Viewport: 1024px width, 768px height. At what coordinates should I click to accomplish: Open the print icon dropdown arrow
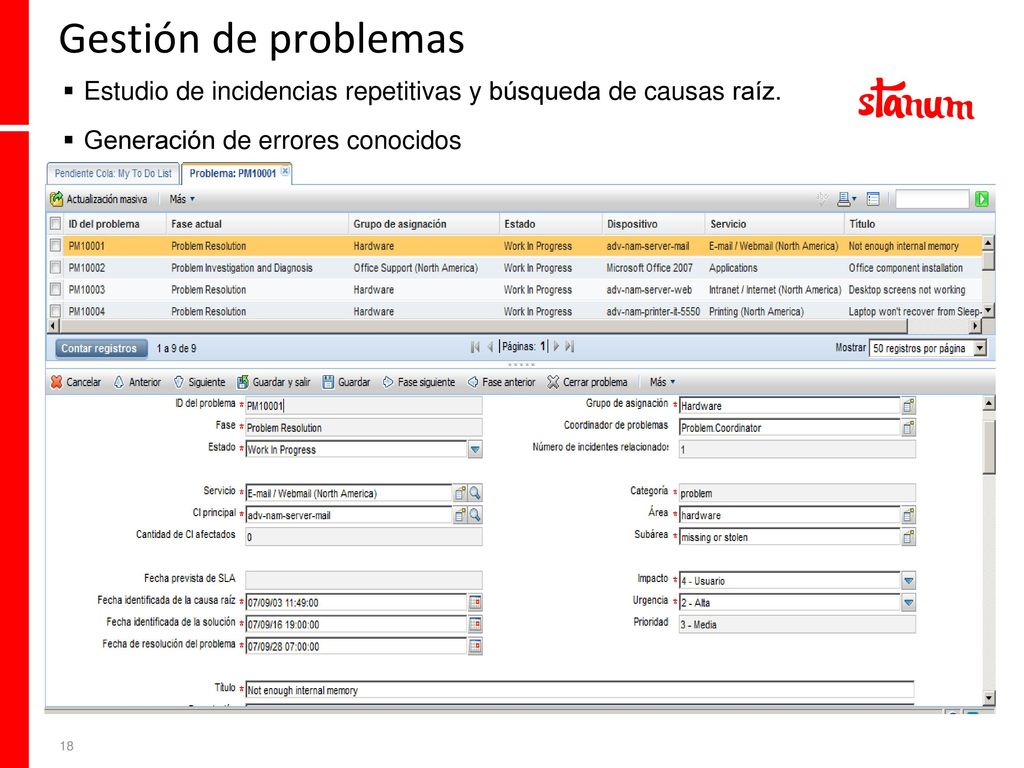(x=854, y=199)
